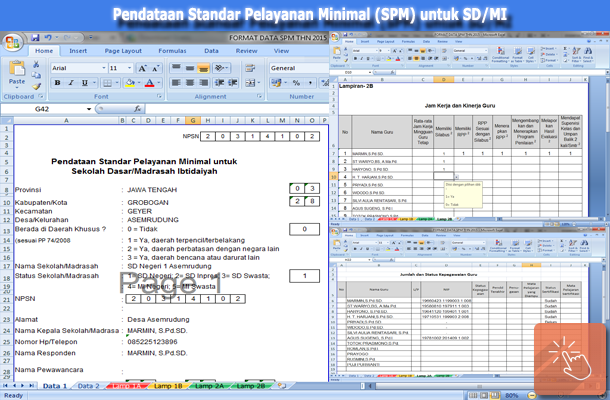This screenshot has height=400, width=610.
Task: Toggle Center horizontal alignment
Action: [x=190, y=83]
